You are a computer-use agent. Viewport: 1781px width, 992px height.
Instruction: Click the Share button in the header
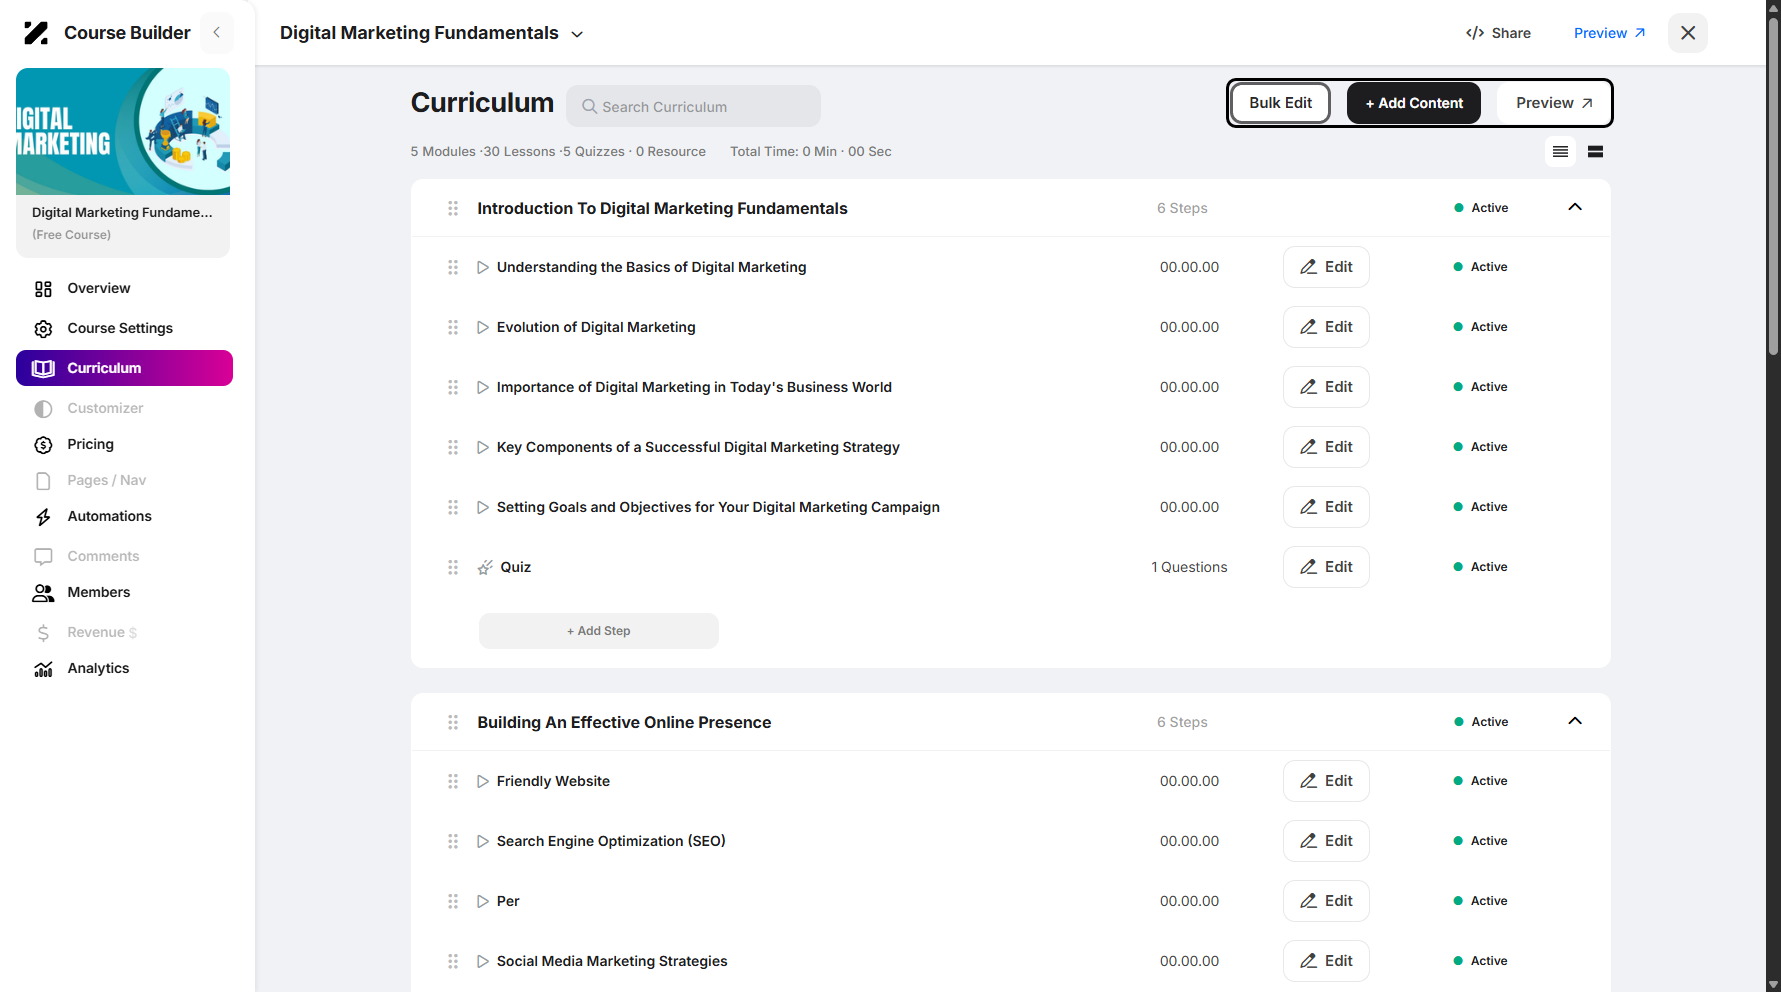pos(1498,33)
